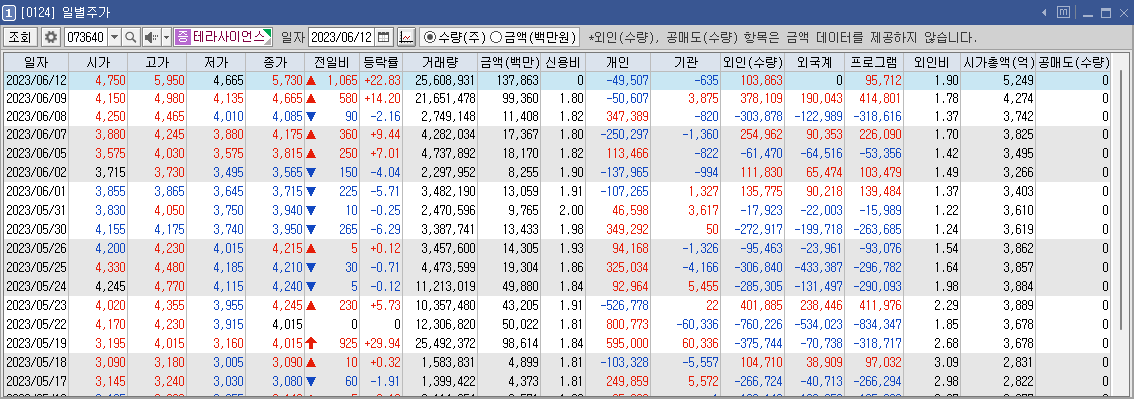Click the 외인(수량) column header
The image size is (1134, 399).
coord(752,62)
